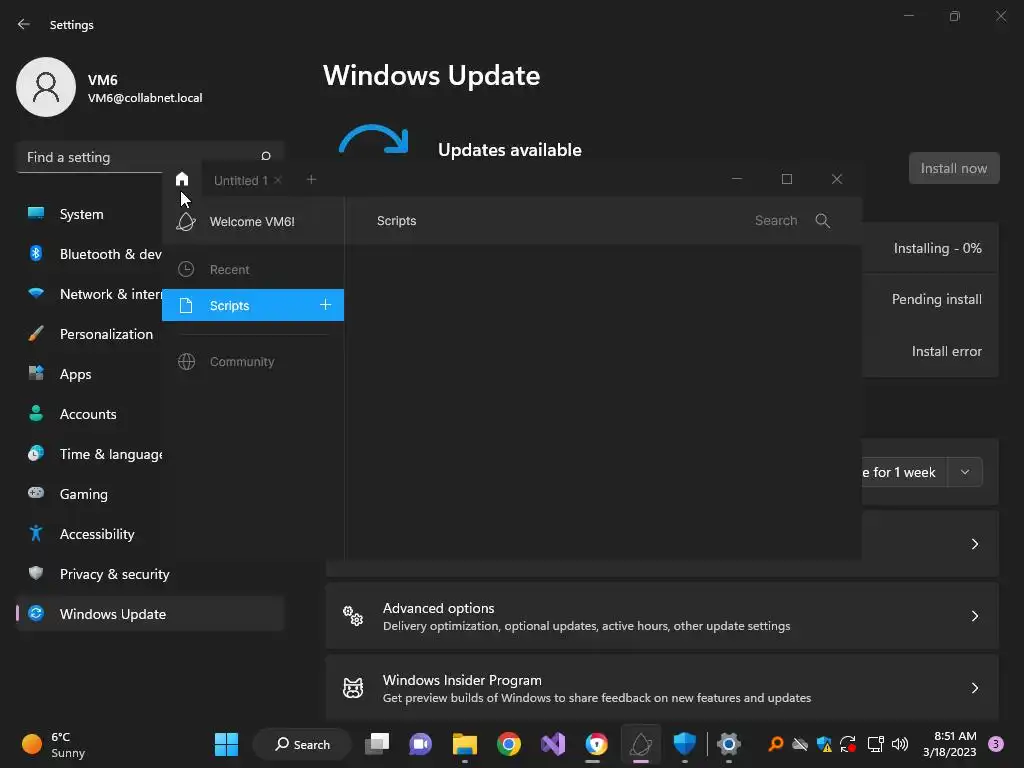Expand the pause for 1 week dropdown
The image size is (1024, 768).
(x=965, y=472)
